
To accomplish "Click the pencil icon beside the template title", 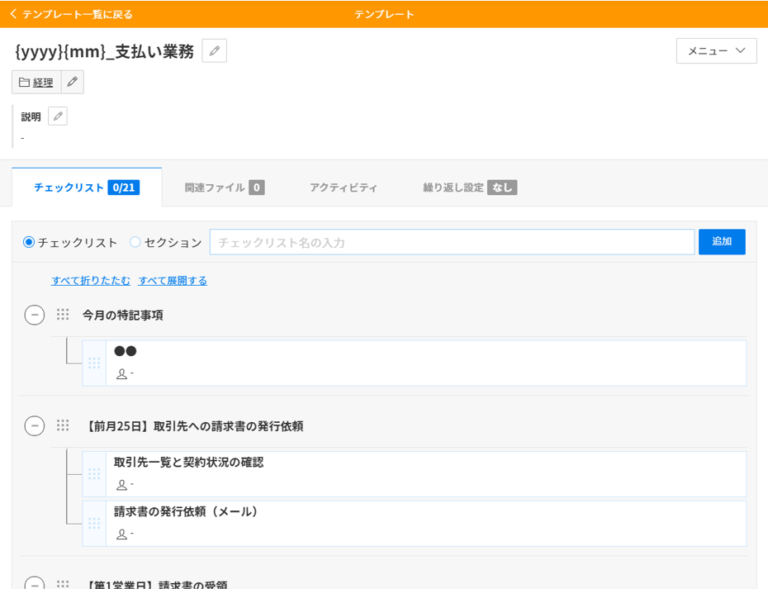I will pyautogui.click(x=214, y=51).
